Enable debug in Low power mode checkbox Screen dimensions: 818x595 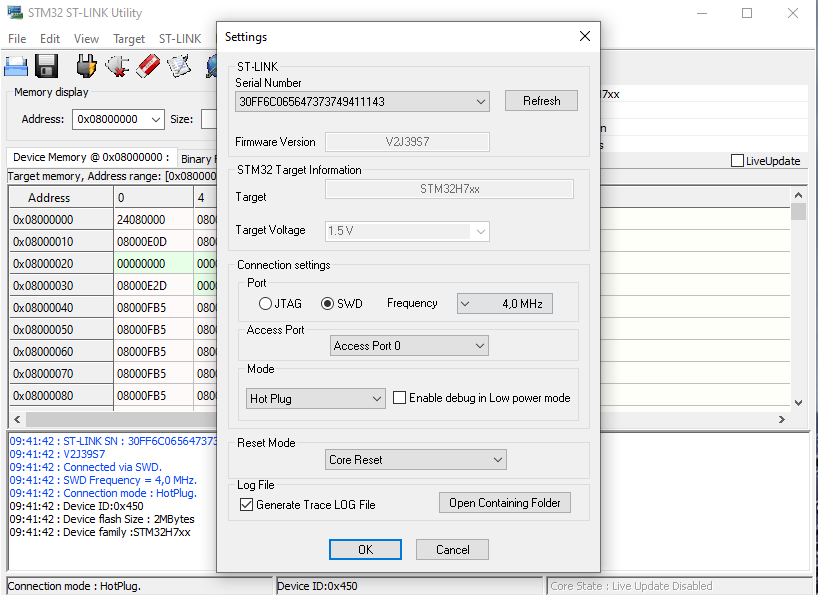[399, 398]
